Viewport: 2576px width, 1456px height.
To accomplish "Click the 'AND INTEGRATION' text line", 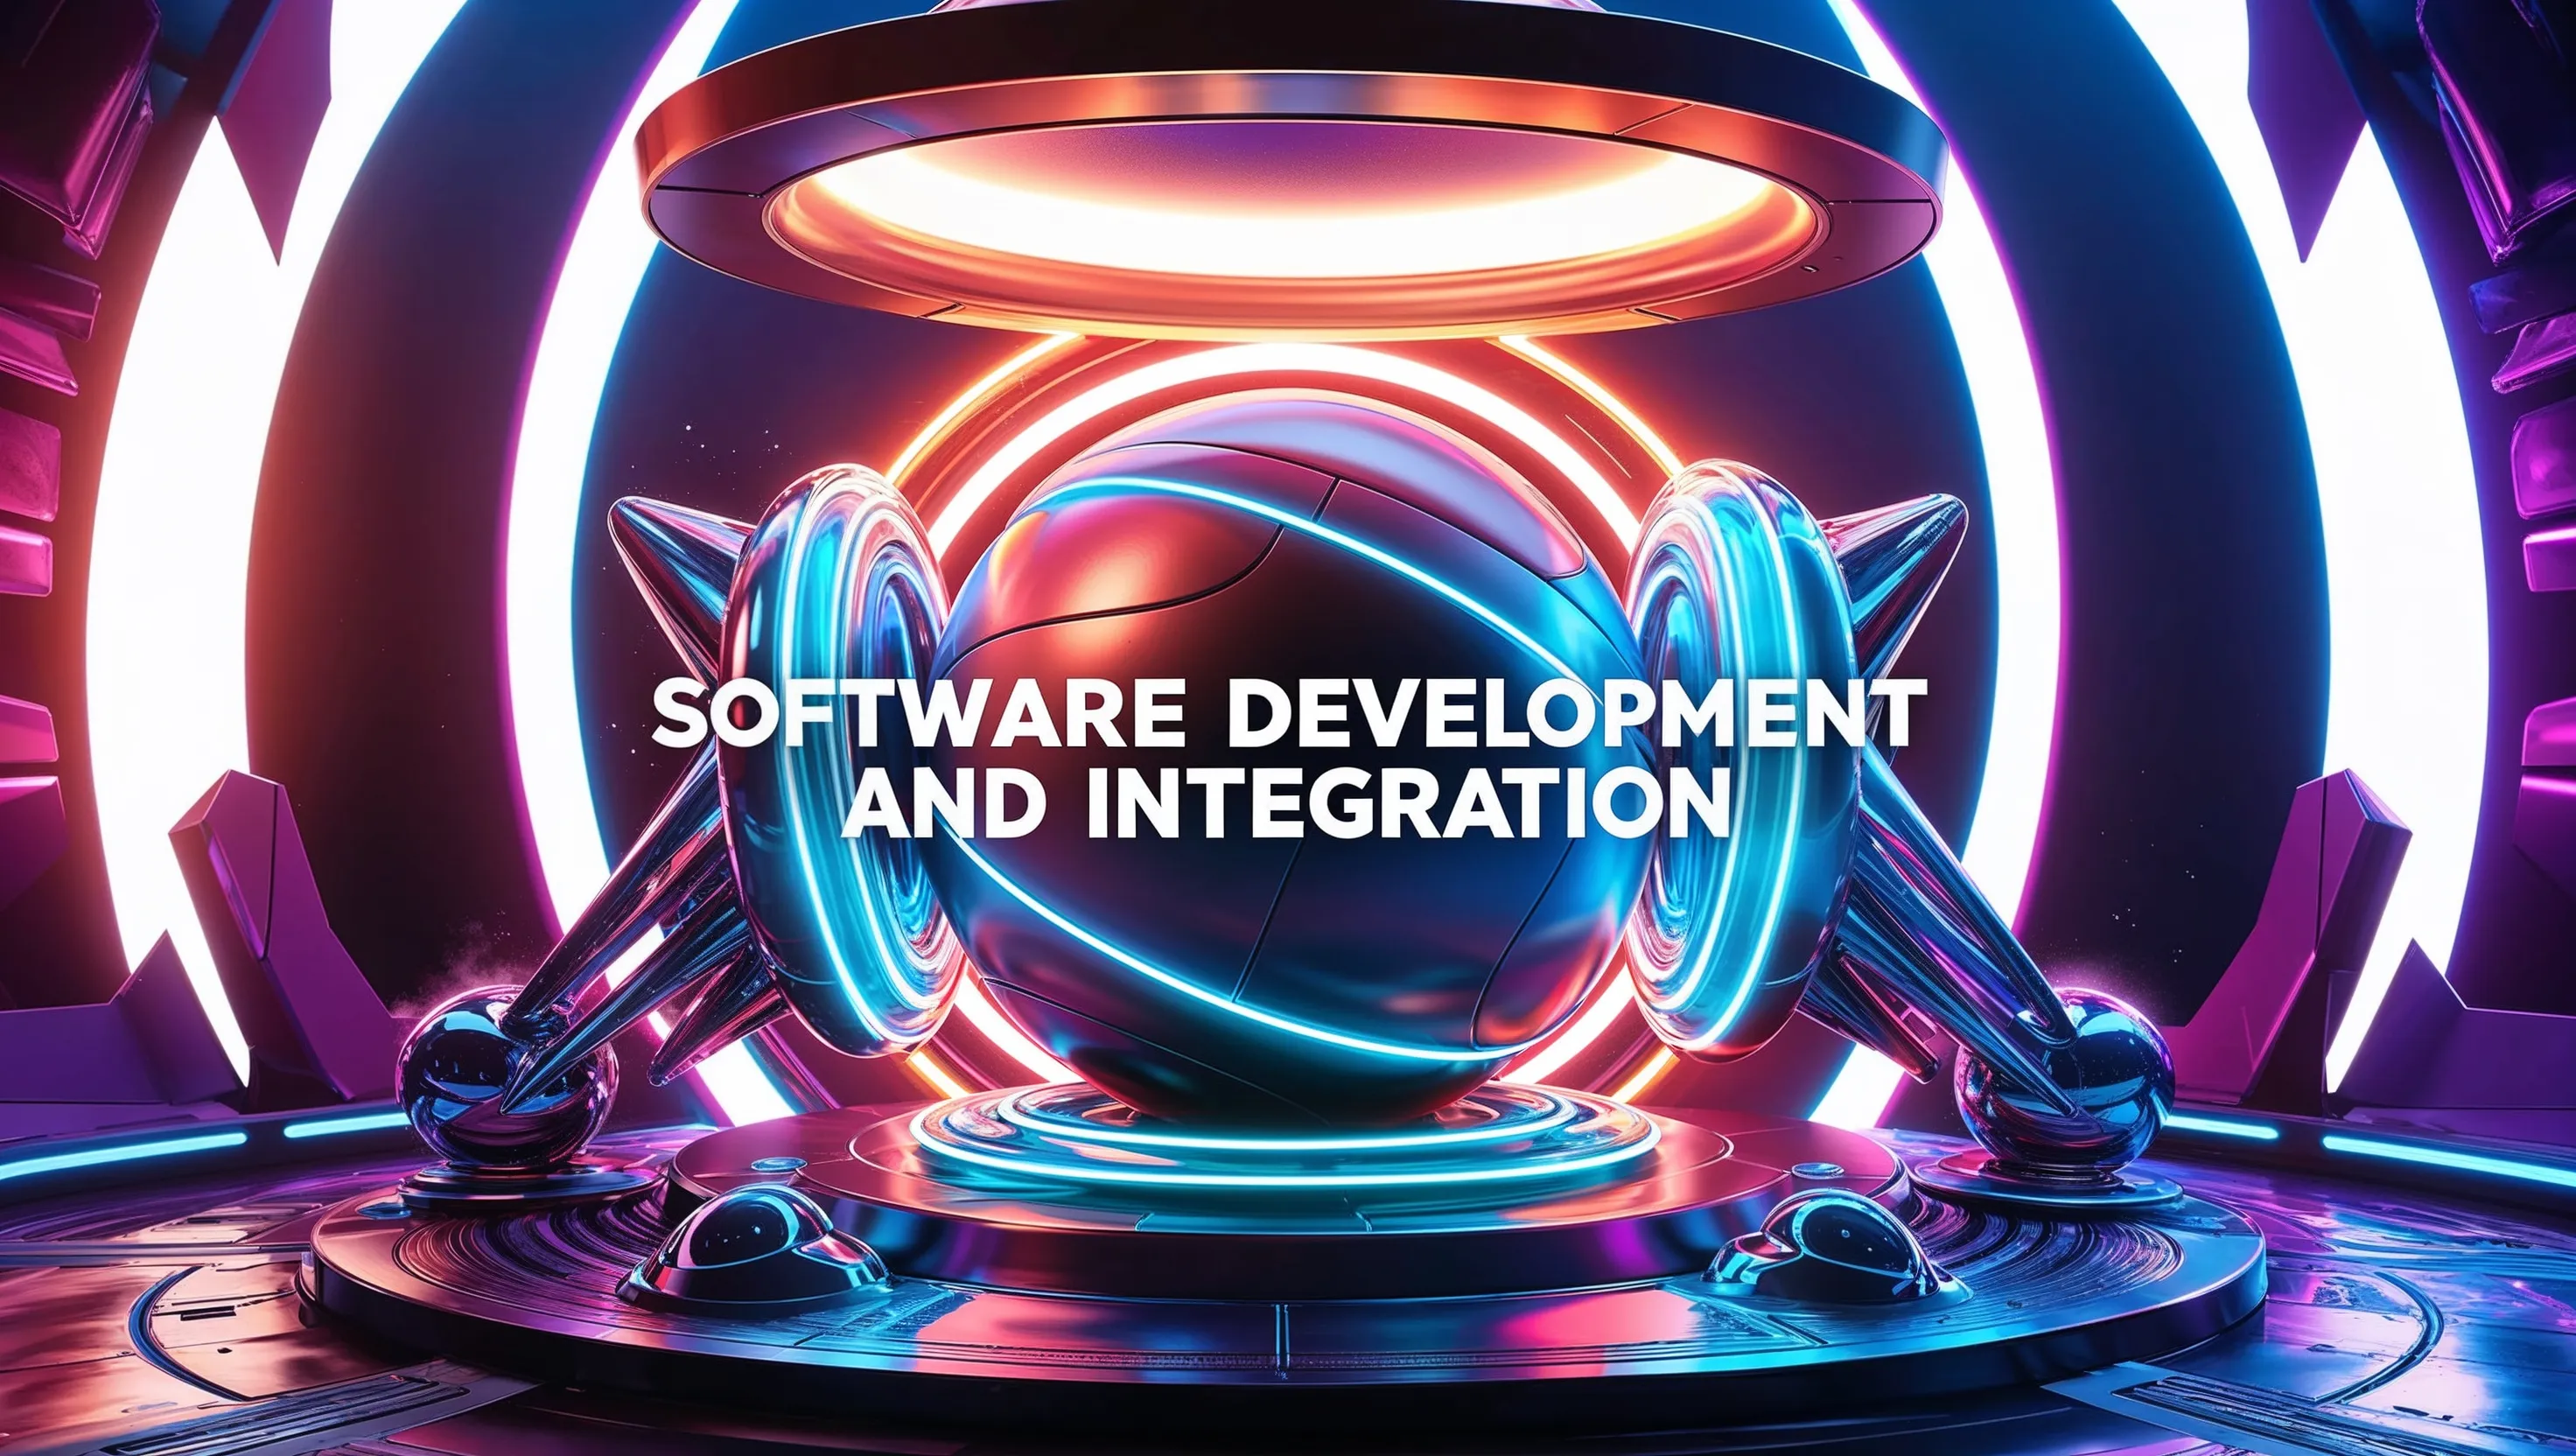I will pyautogui.click(x=1286, y=805).
